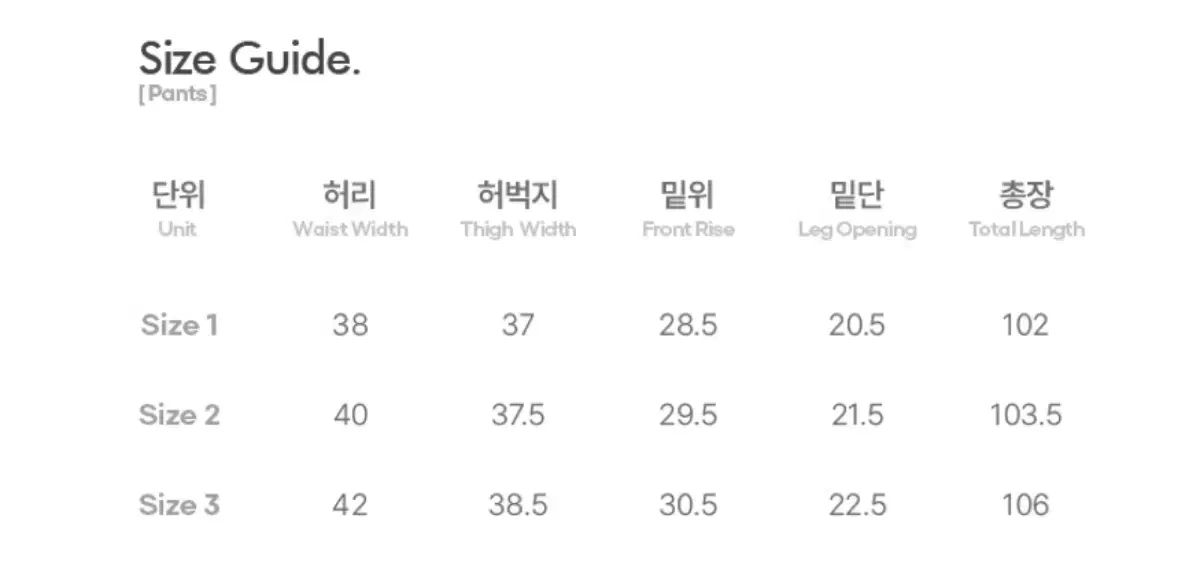The width and height of the screenshot is (1200, 566).
Task: Select the Size 2 row label
Action: (x=179, y=415)
